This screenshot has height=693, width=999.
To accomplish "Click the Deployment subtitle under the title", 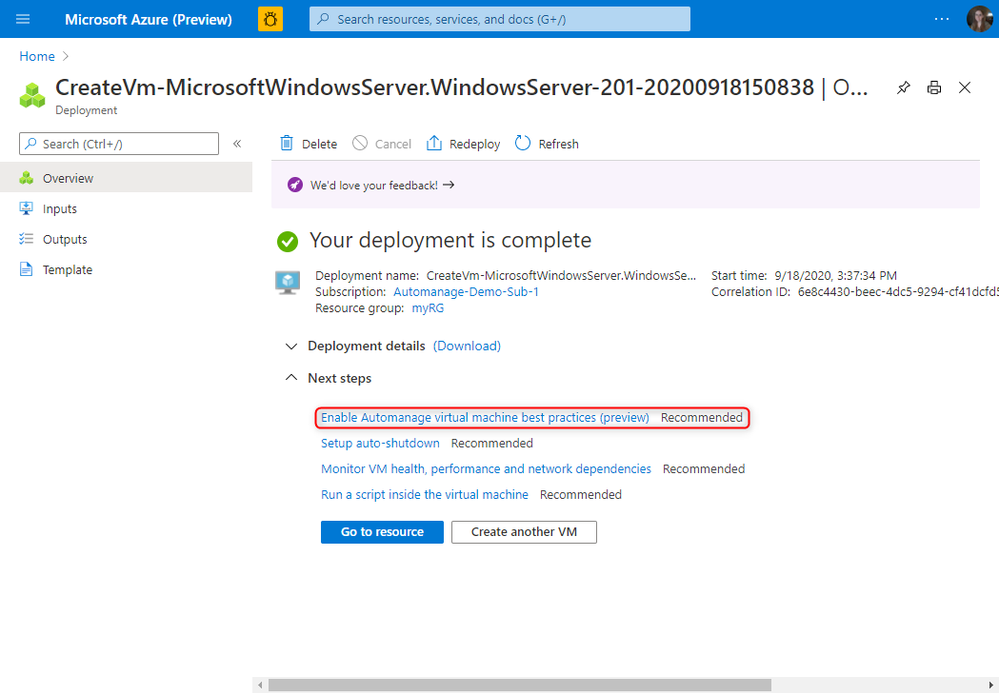I will pyautogui.click(x=86, y=110).
